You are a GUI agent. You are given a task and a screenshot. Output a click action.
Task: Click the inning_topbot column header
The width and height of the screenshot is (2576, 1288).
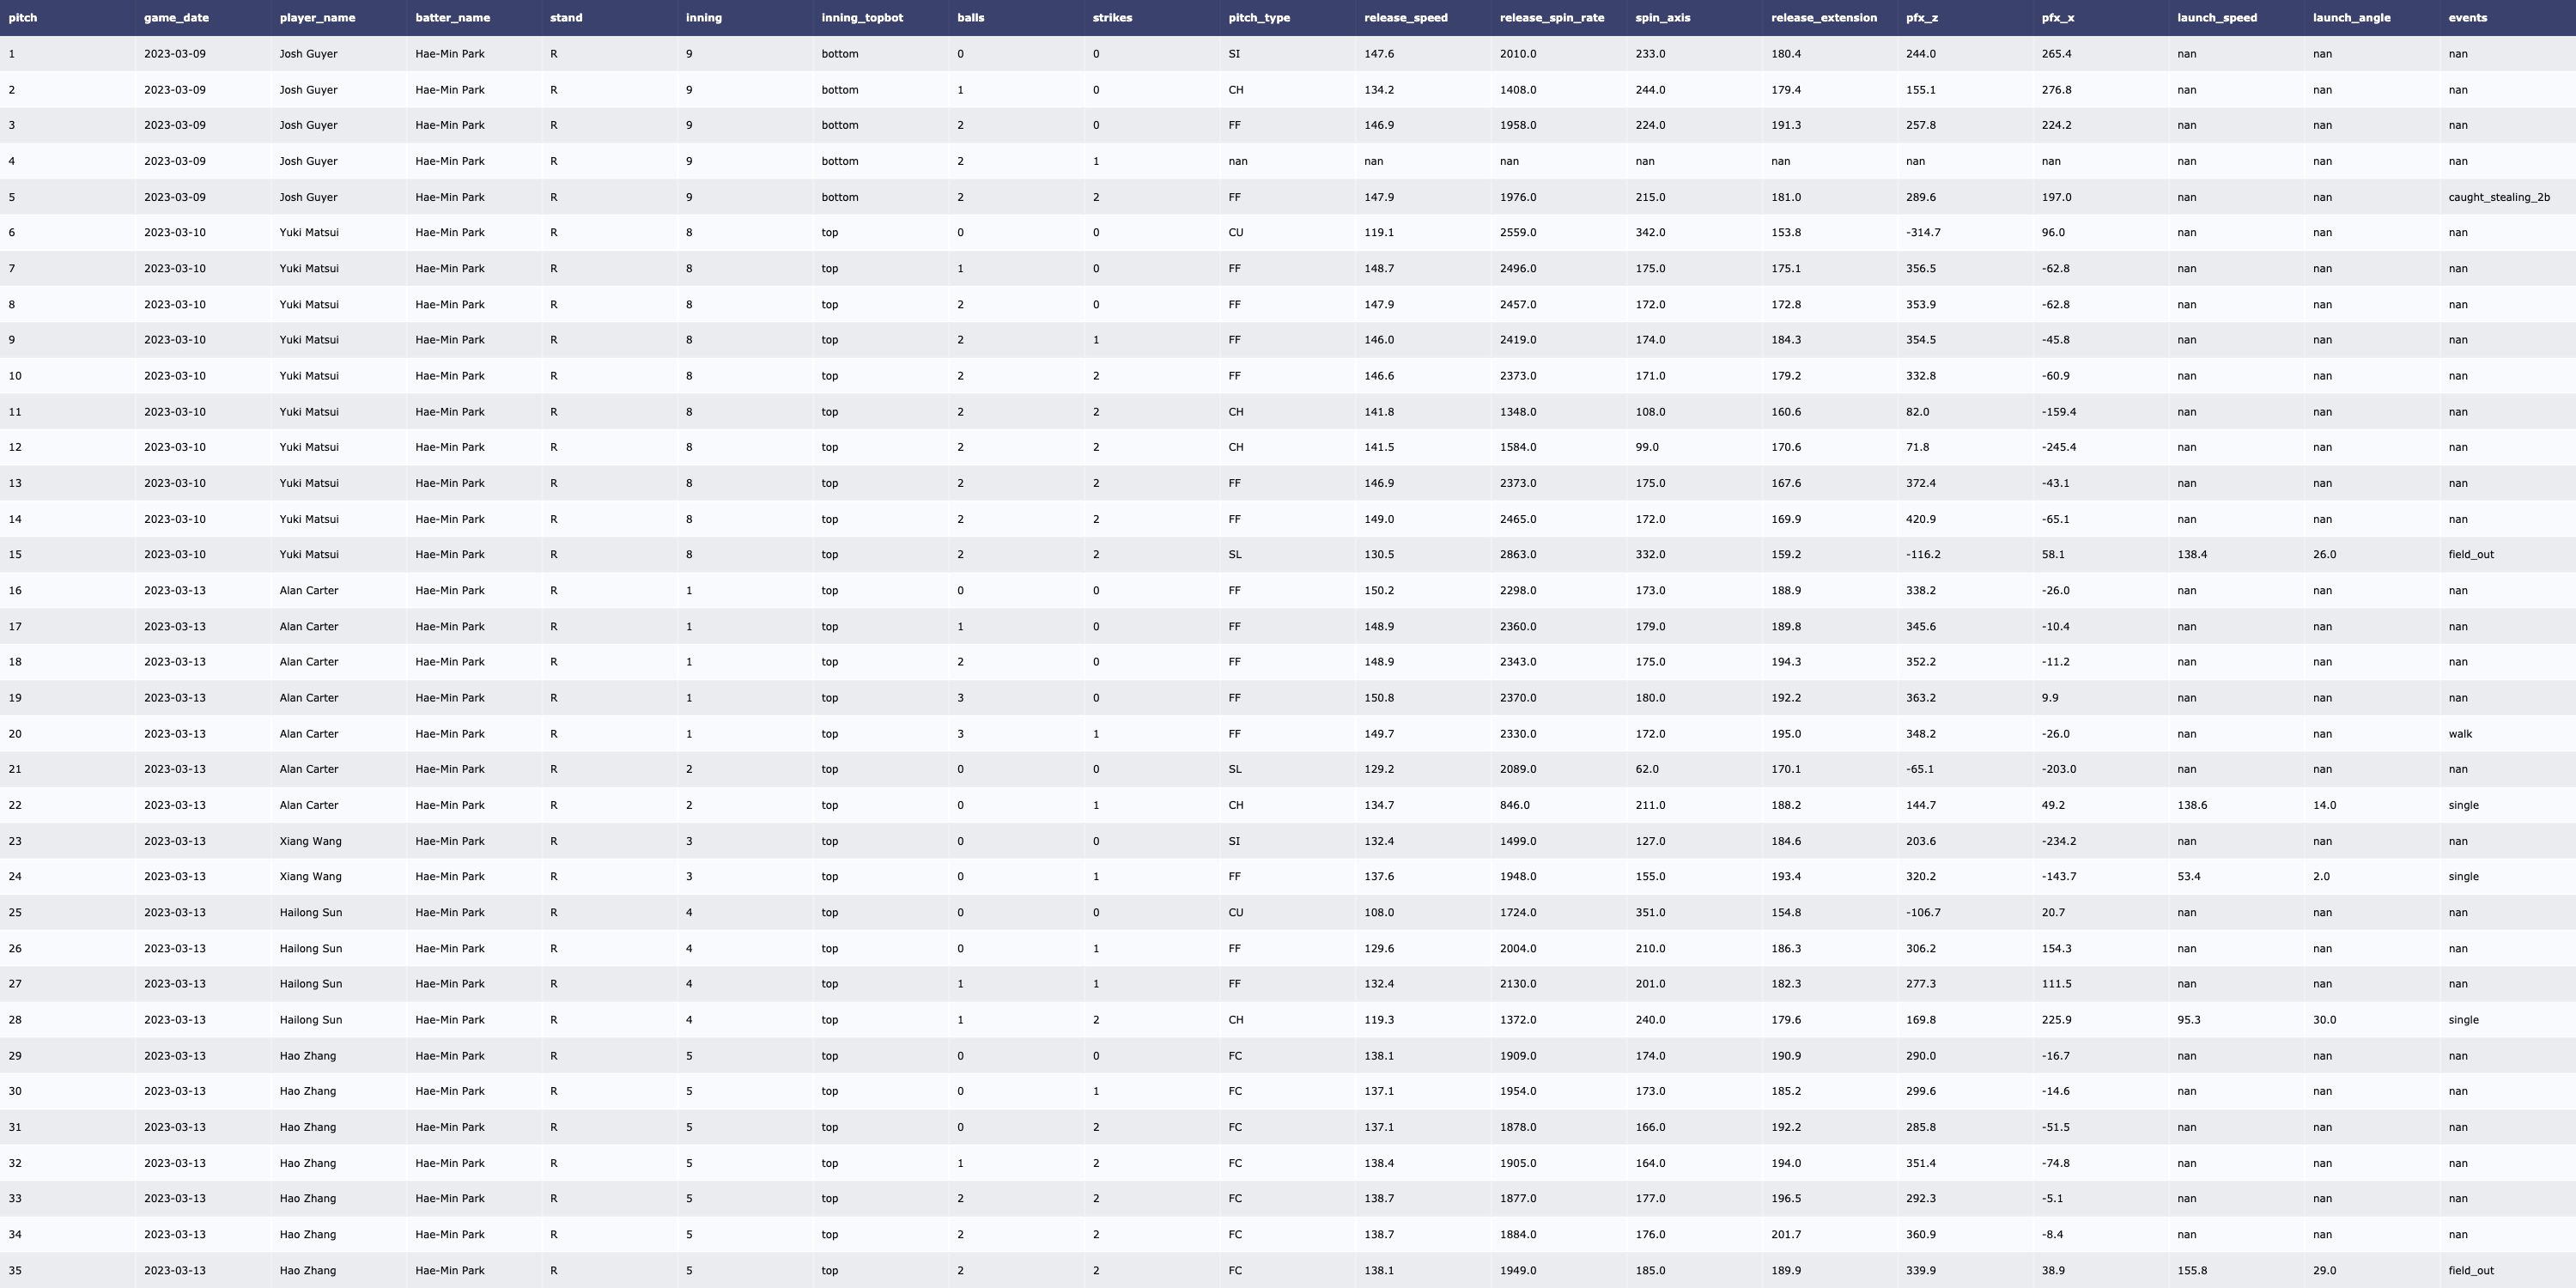[x=861, y=18]
